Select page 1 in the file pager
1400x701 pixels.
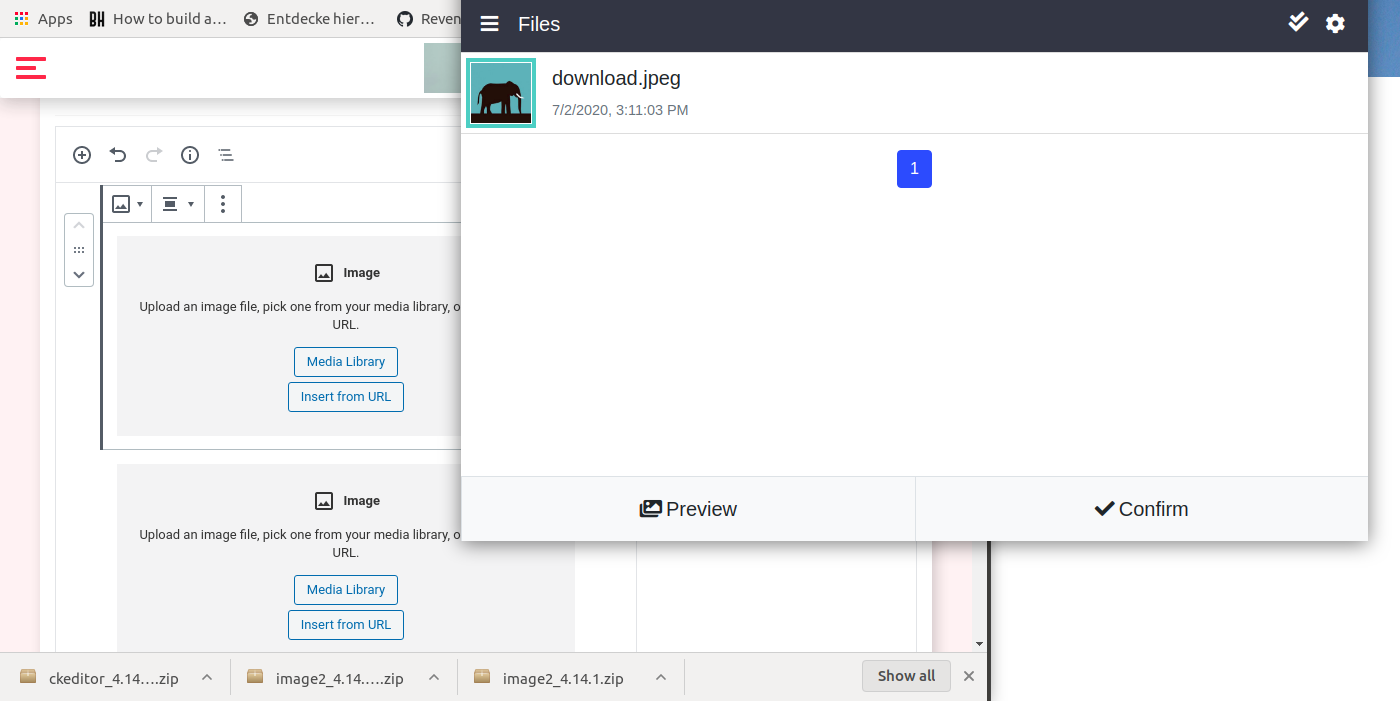coord(914,169)
